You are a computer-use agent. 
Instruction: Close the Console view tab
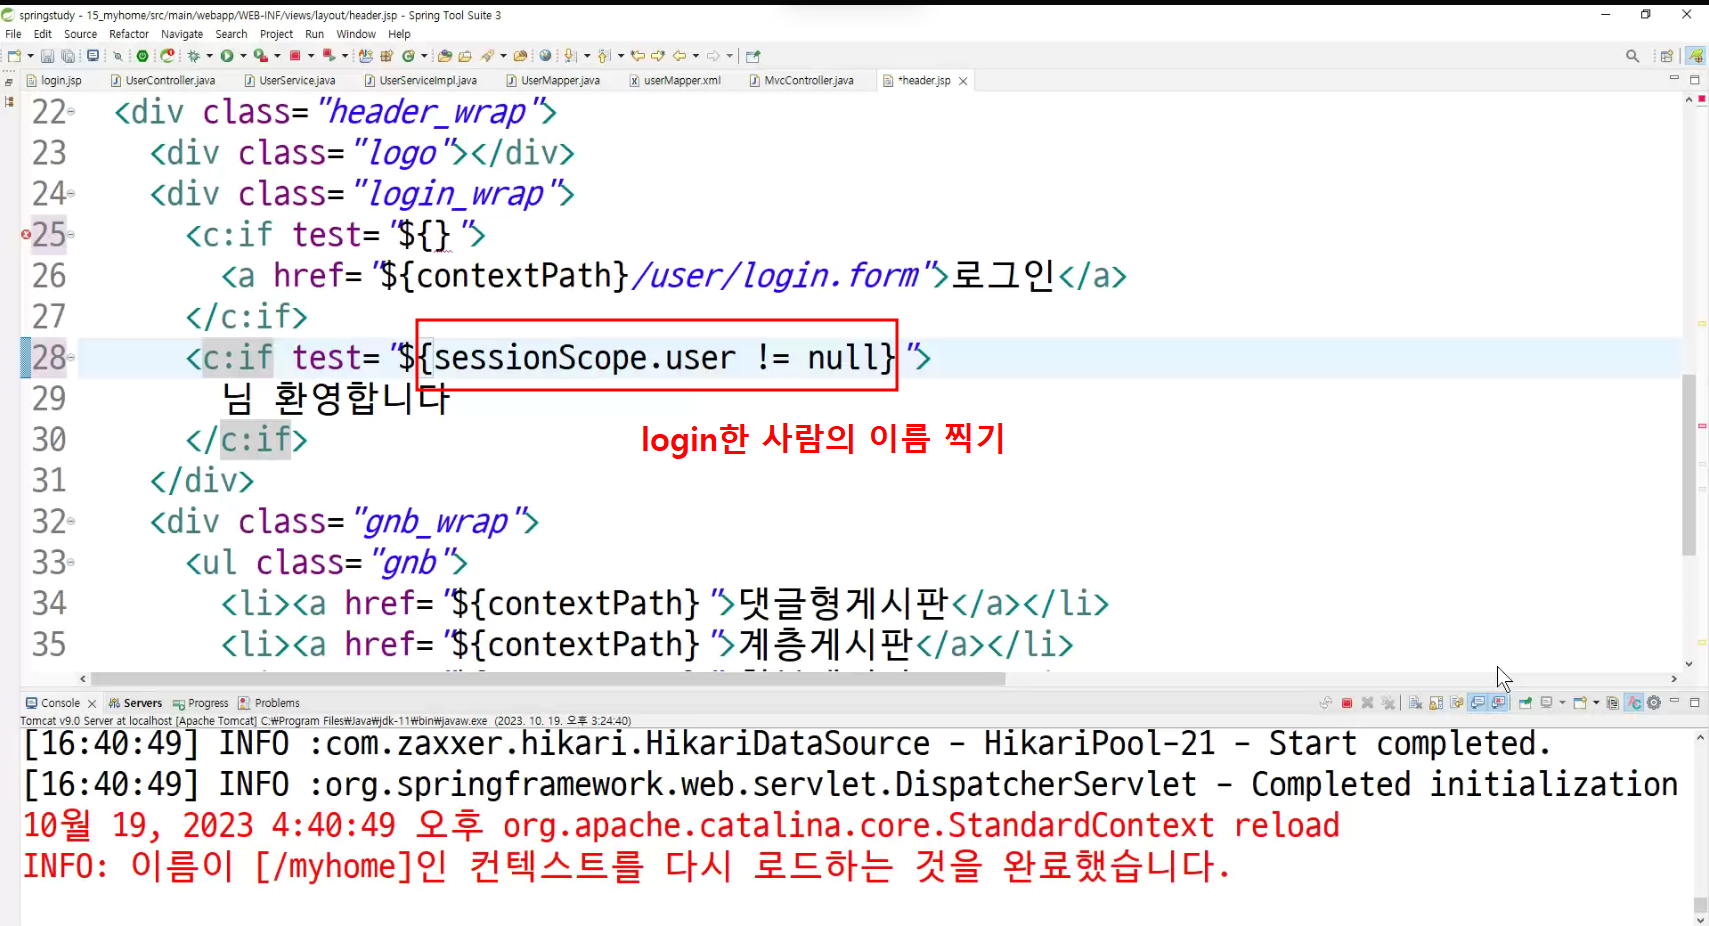pos(92,704)
